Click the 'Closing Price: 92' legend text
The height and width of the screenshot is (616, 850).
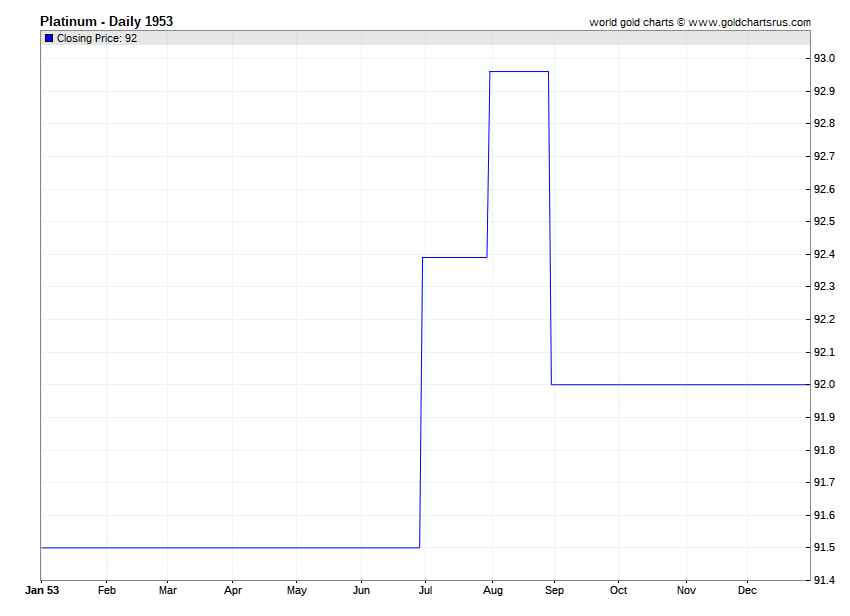tap(97, 38)
